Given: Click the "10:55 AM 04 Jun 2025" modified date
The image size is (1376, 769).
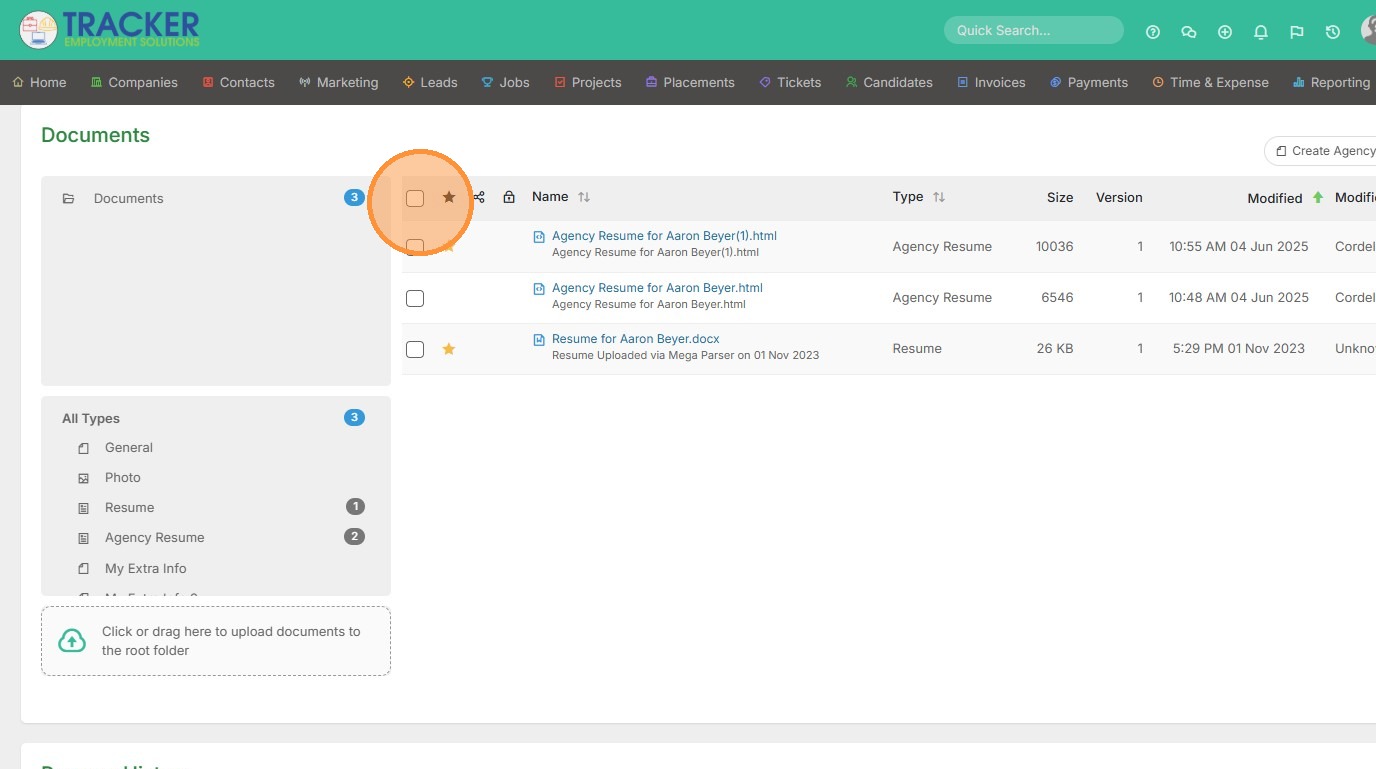Looking at the screenshot, I should [1239, 247].
